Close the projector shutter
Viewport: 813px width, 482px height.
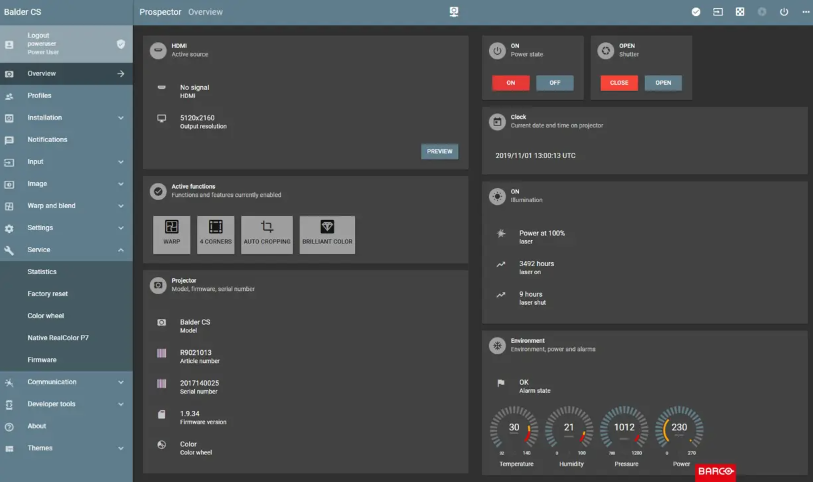tap(619, 83)
